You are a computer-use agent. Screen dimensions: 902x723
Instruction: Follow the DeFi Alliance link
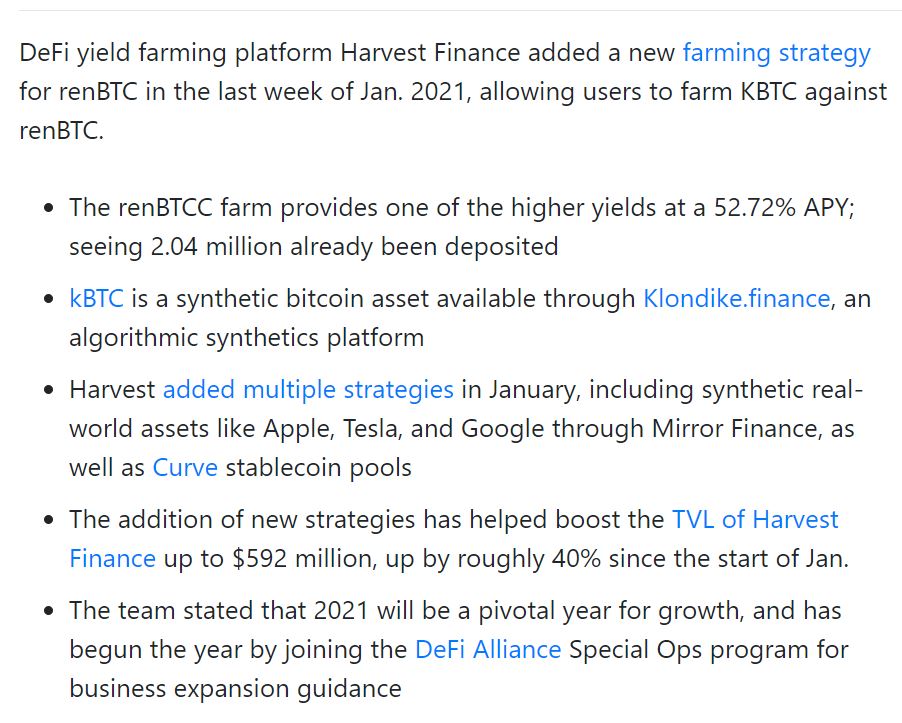tap(488, 649)
